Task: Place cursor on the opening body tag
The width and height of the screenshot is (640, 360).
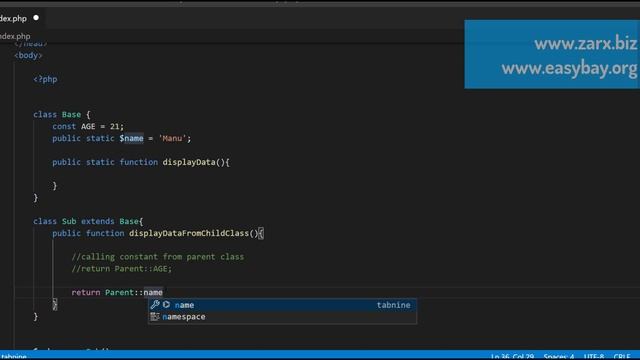Action: pos(28,56)
